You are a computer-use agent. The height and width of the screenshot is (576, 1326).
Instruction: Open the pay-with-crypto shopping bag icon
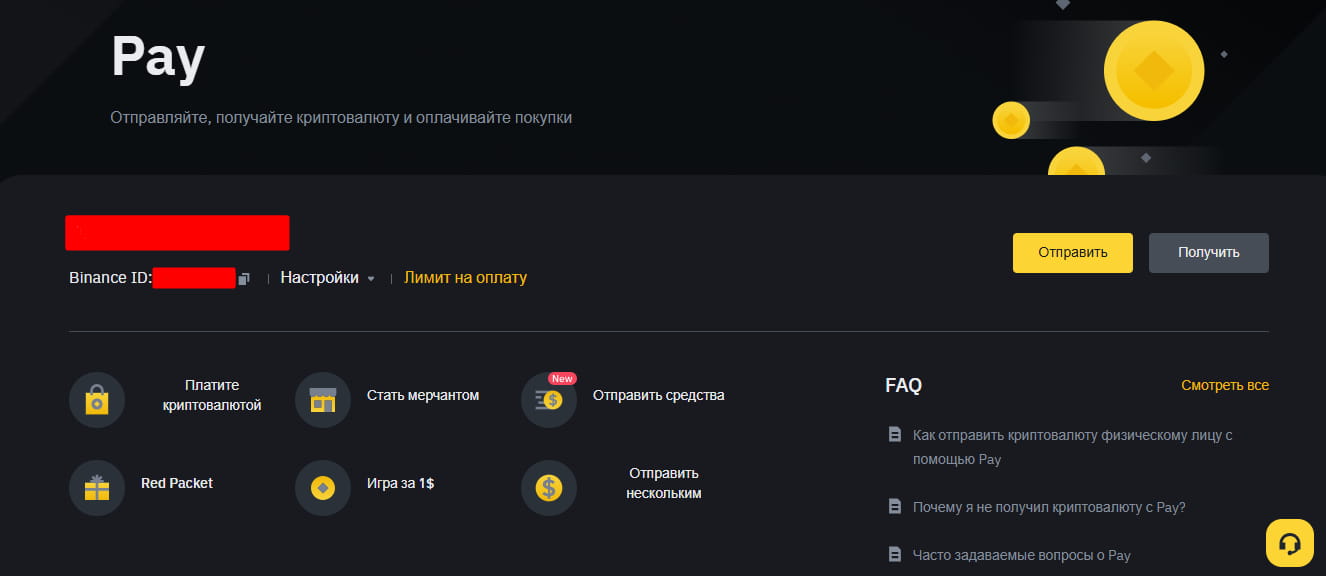97,400
